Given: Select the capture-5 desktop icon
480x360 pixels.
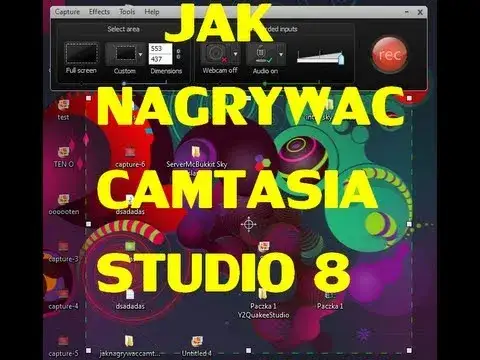Looking at the screenshot, I should [x=63, y=346].
